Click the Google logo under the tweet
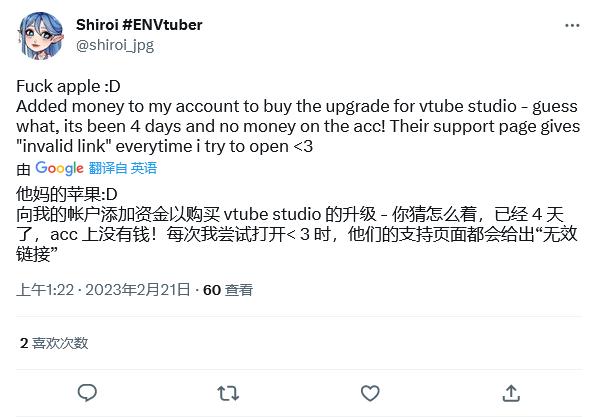This screenshot has width=598, height=417. pos(59,168)
